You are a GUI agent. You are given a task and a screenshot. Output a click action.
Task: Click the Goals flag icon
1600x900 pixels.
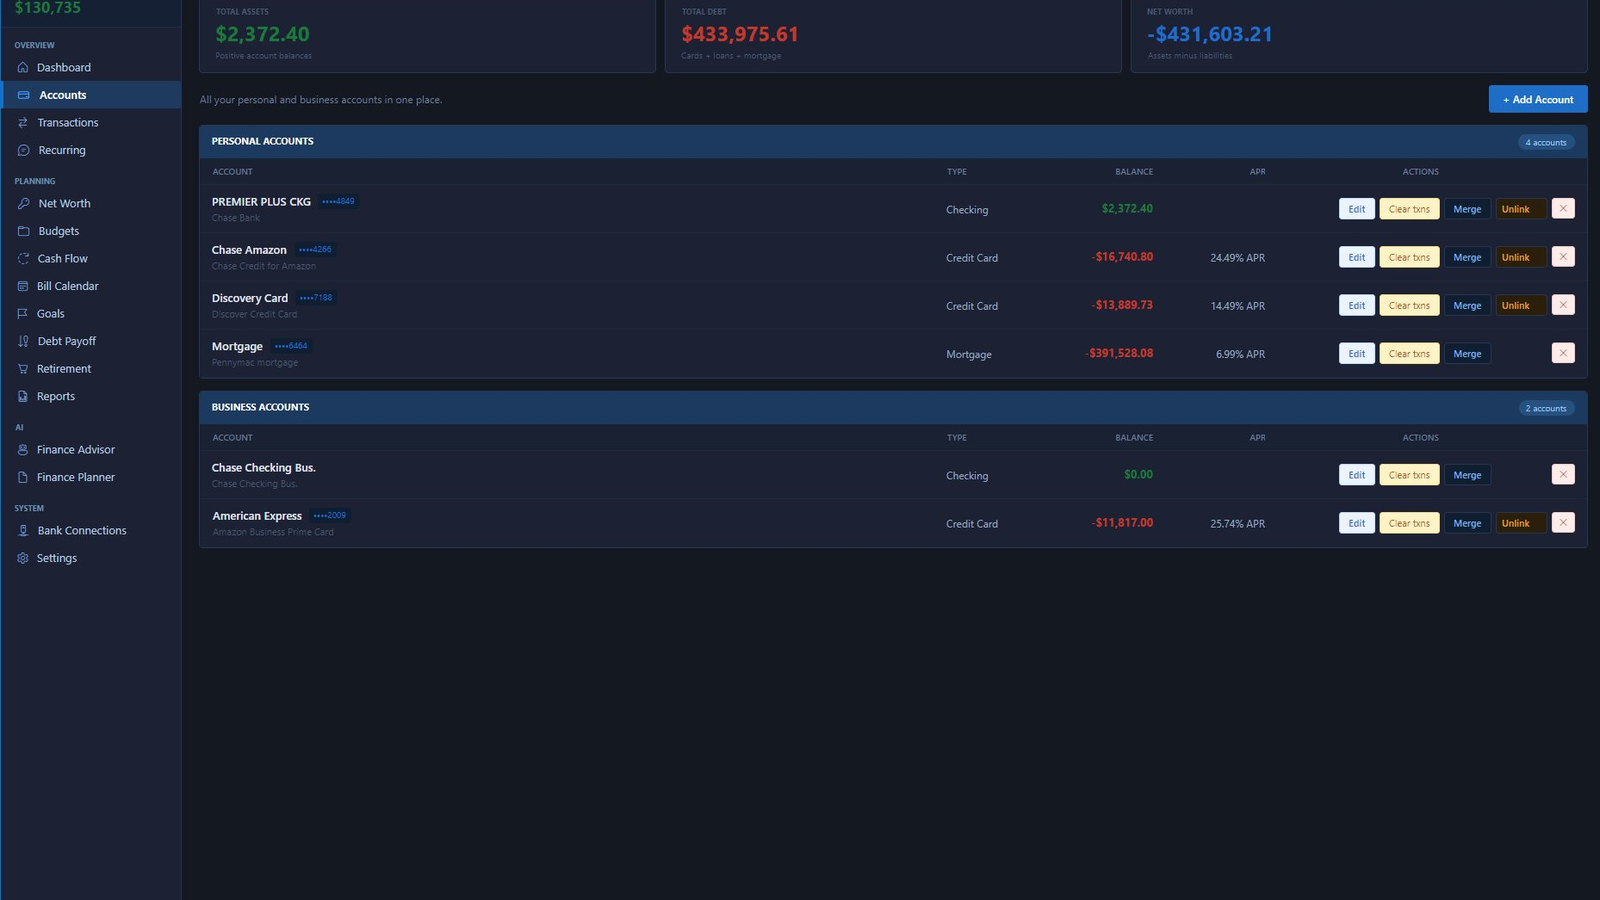23,313
